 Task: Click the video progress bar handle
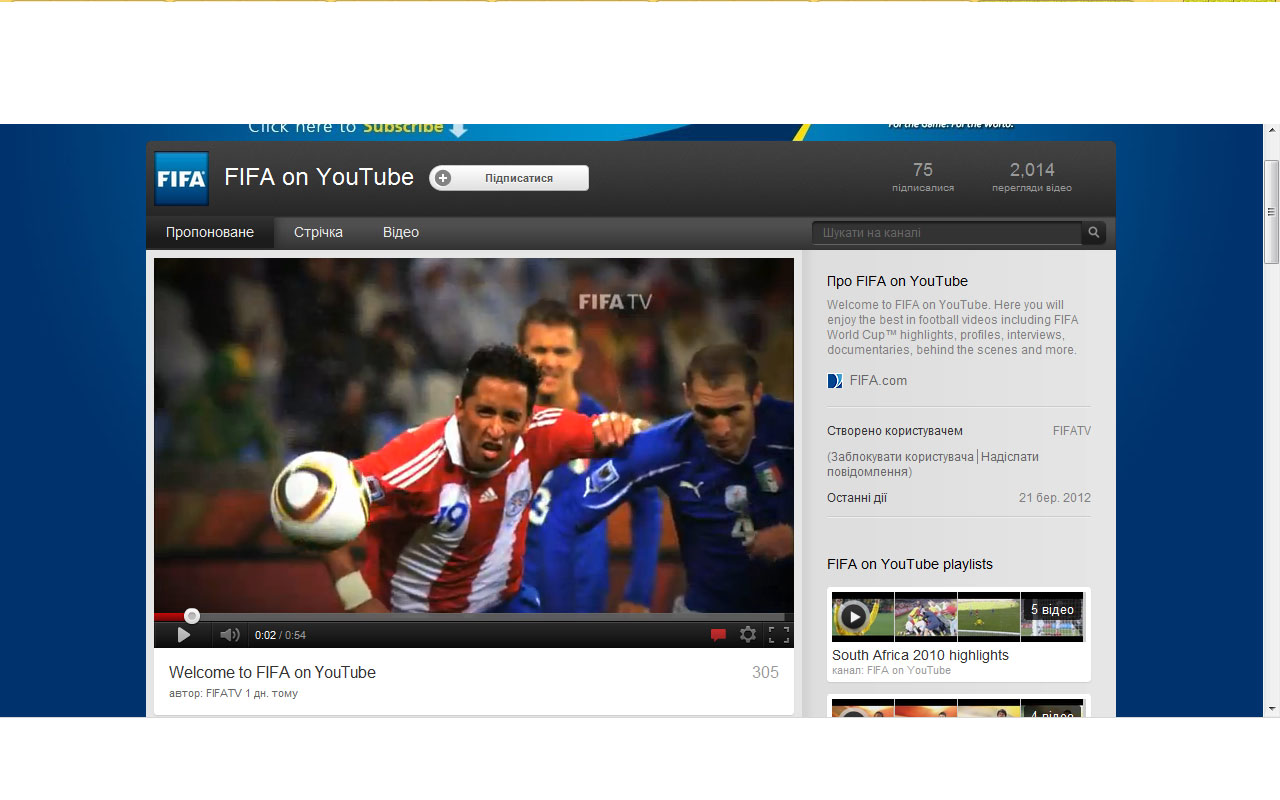[x=192, y=616]
